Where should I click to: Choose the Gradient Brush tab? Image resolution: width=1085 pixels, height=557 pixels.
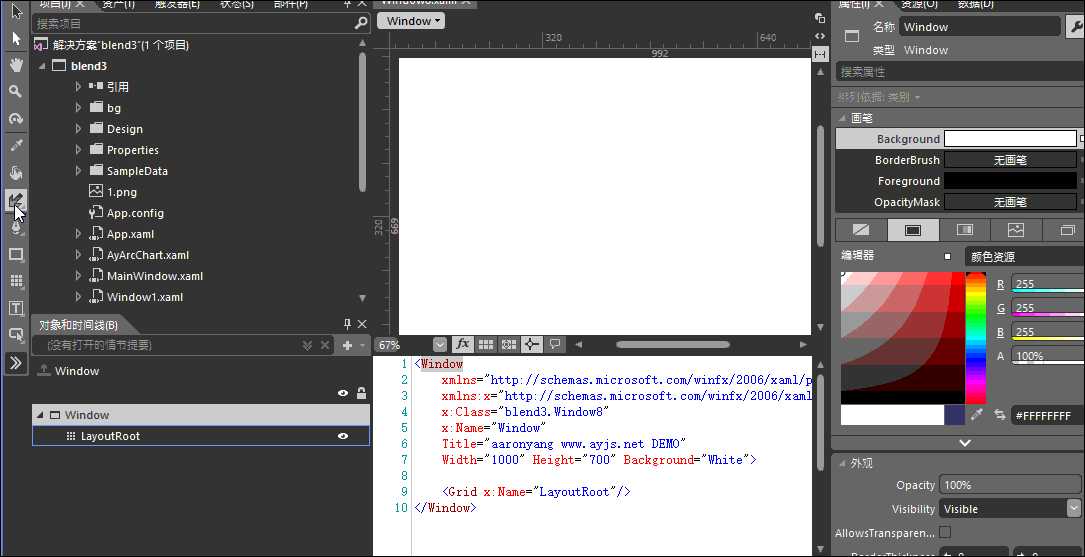pyautogui.click(x=965, y=230)
